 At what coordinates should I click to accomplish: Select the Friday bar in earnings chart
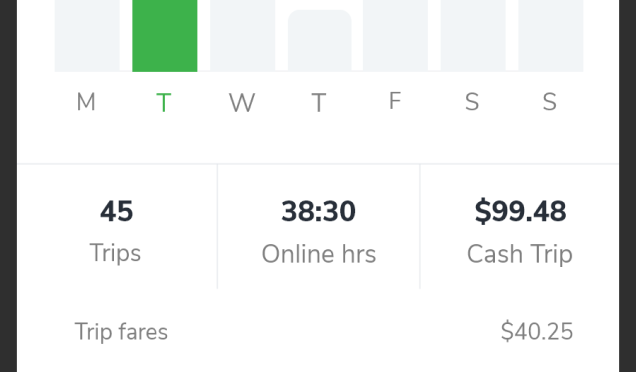tap(395, 36)
